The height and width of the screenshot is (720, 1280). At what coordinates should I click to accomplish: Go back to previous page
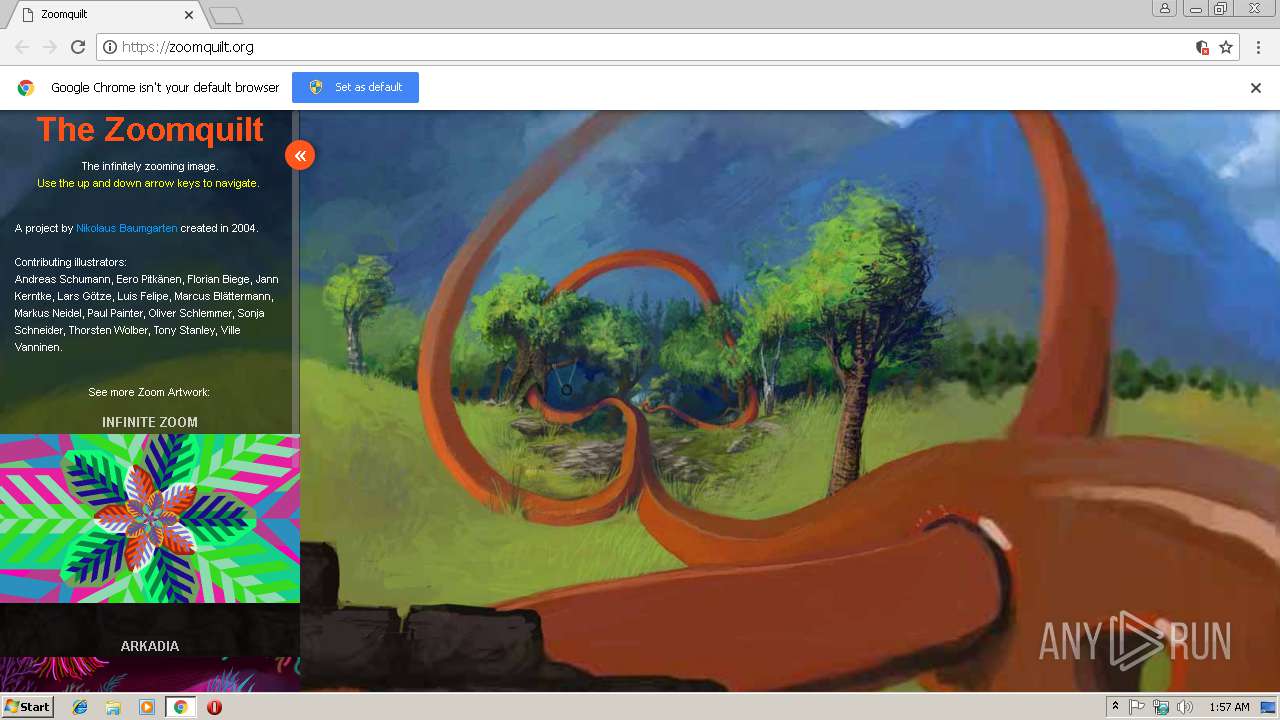pyautogui.click(x=22, y=47)
